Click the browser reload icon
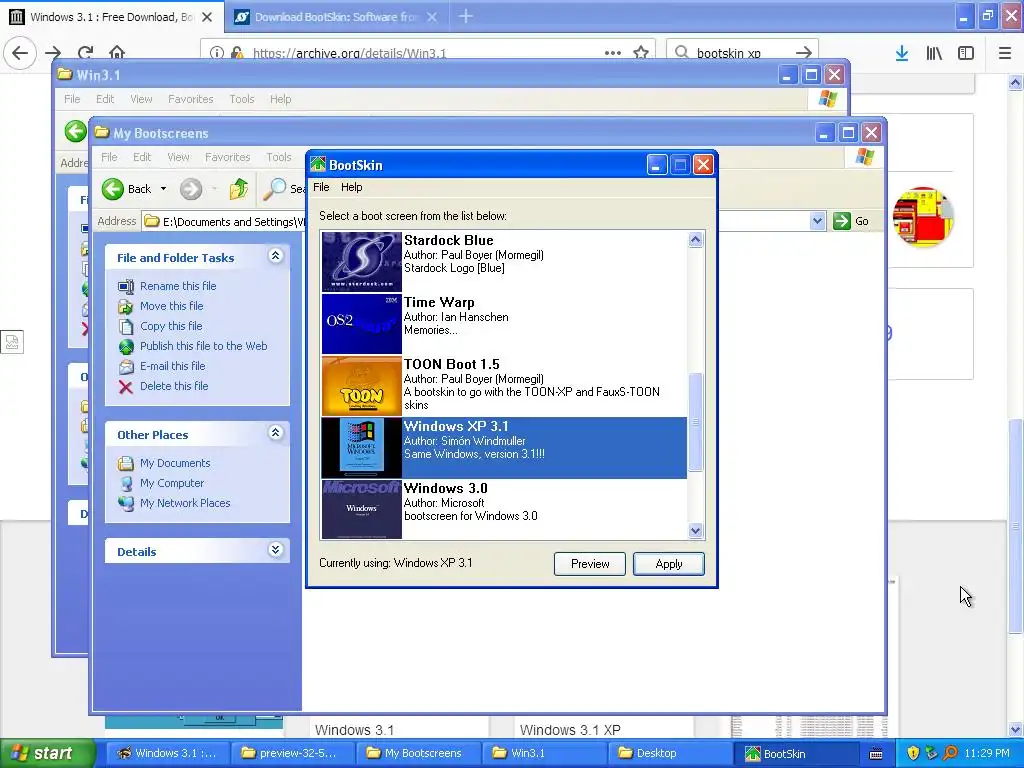 point(86,52)
